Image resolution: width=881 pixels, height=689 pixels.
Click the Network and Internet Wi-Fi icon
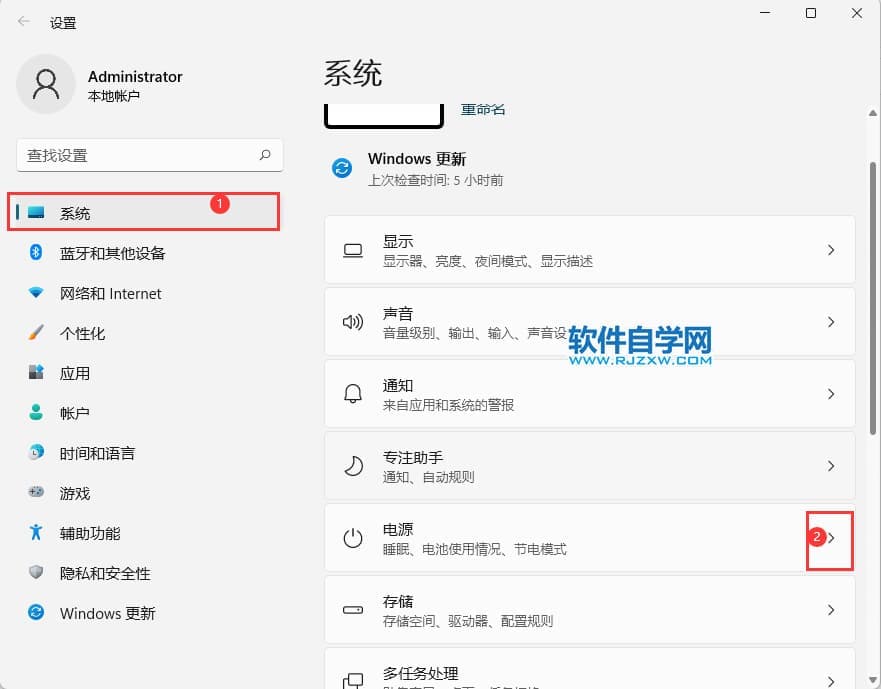pos(36,293)
